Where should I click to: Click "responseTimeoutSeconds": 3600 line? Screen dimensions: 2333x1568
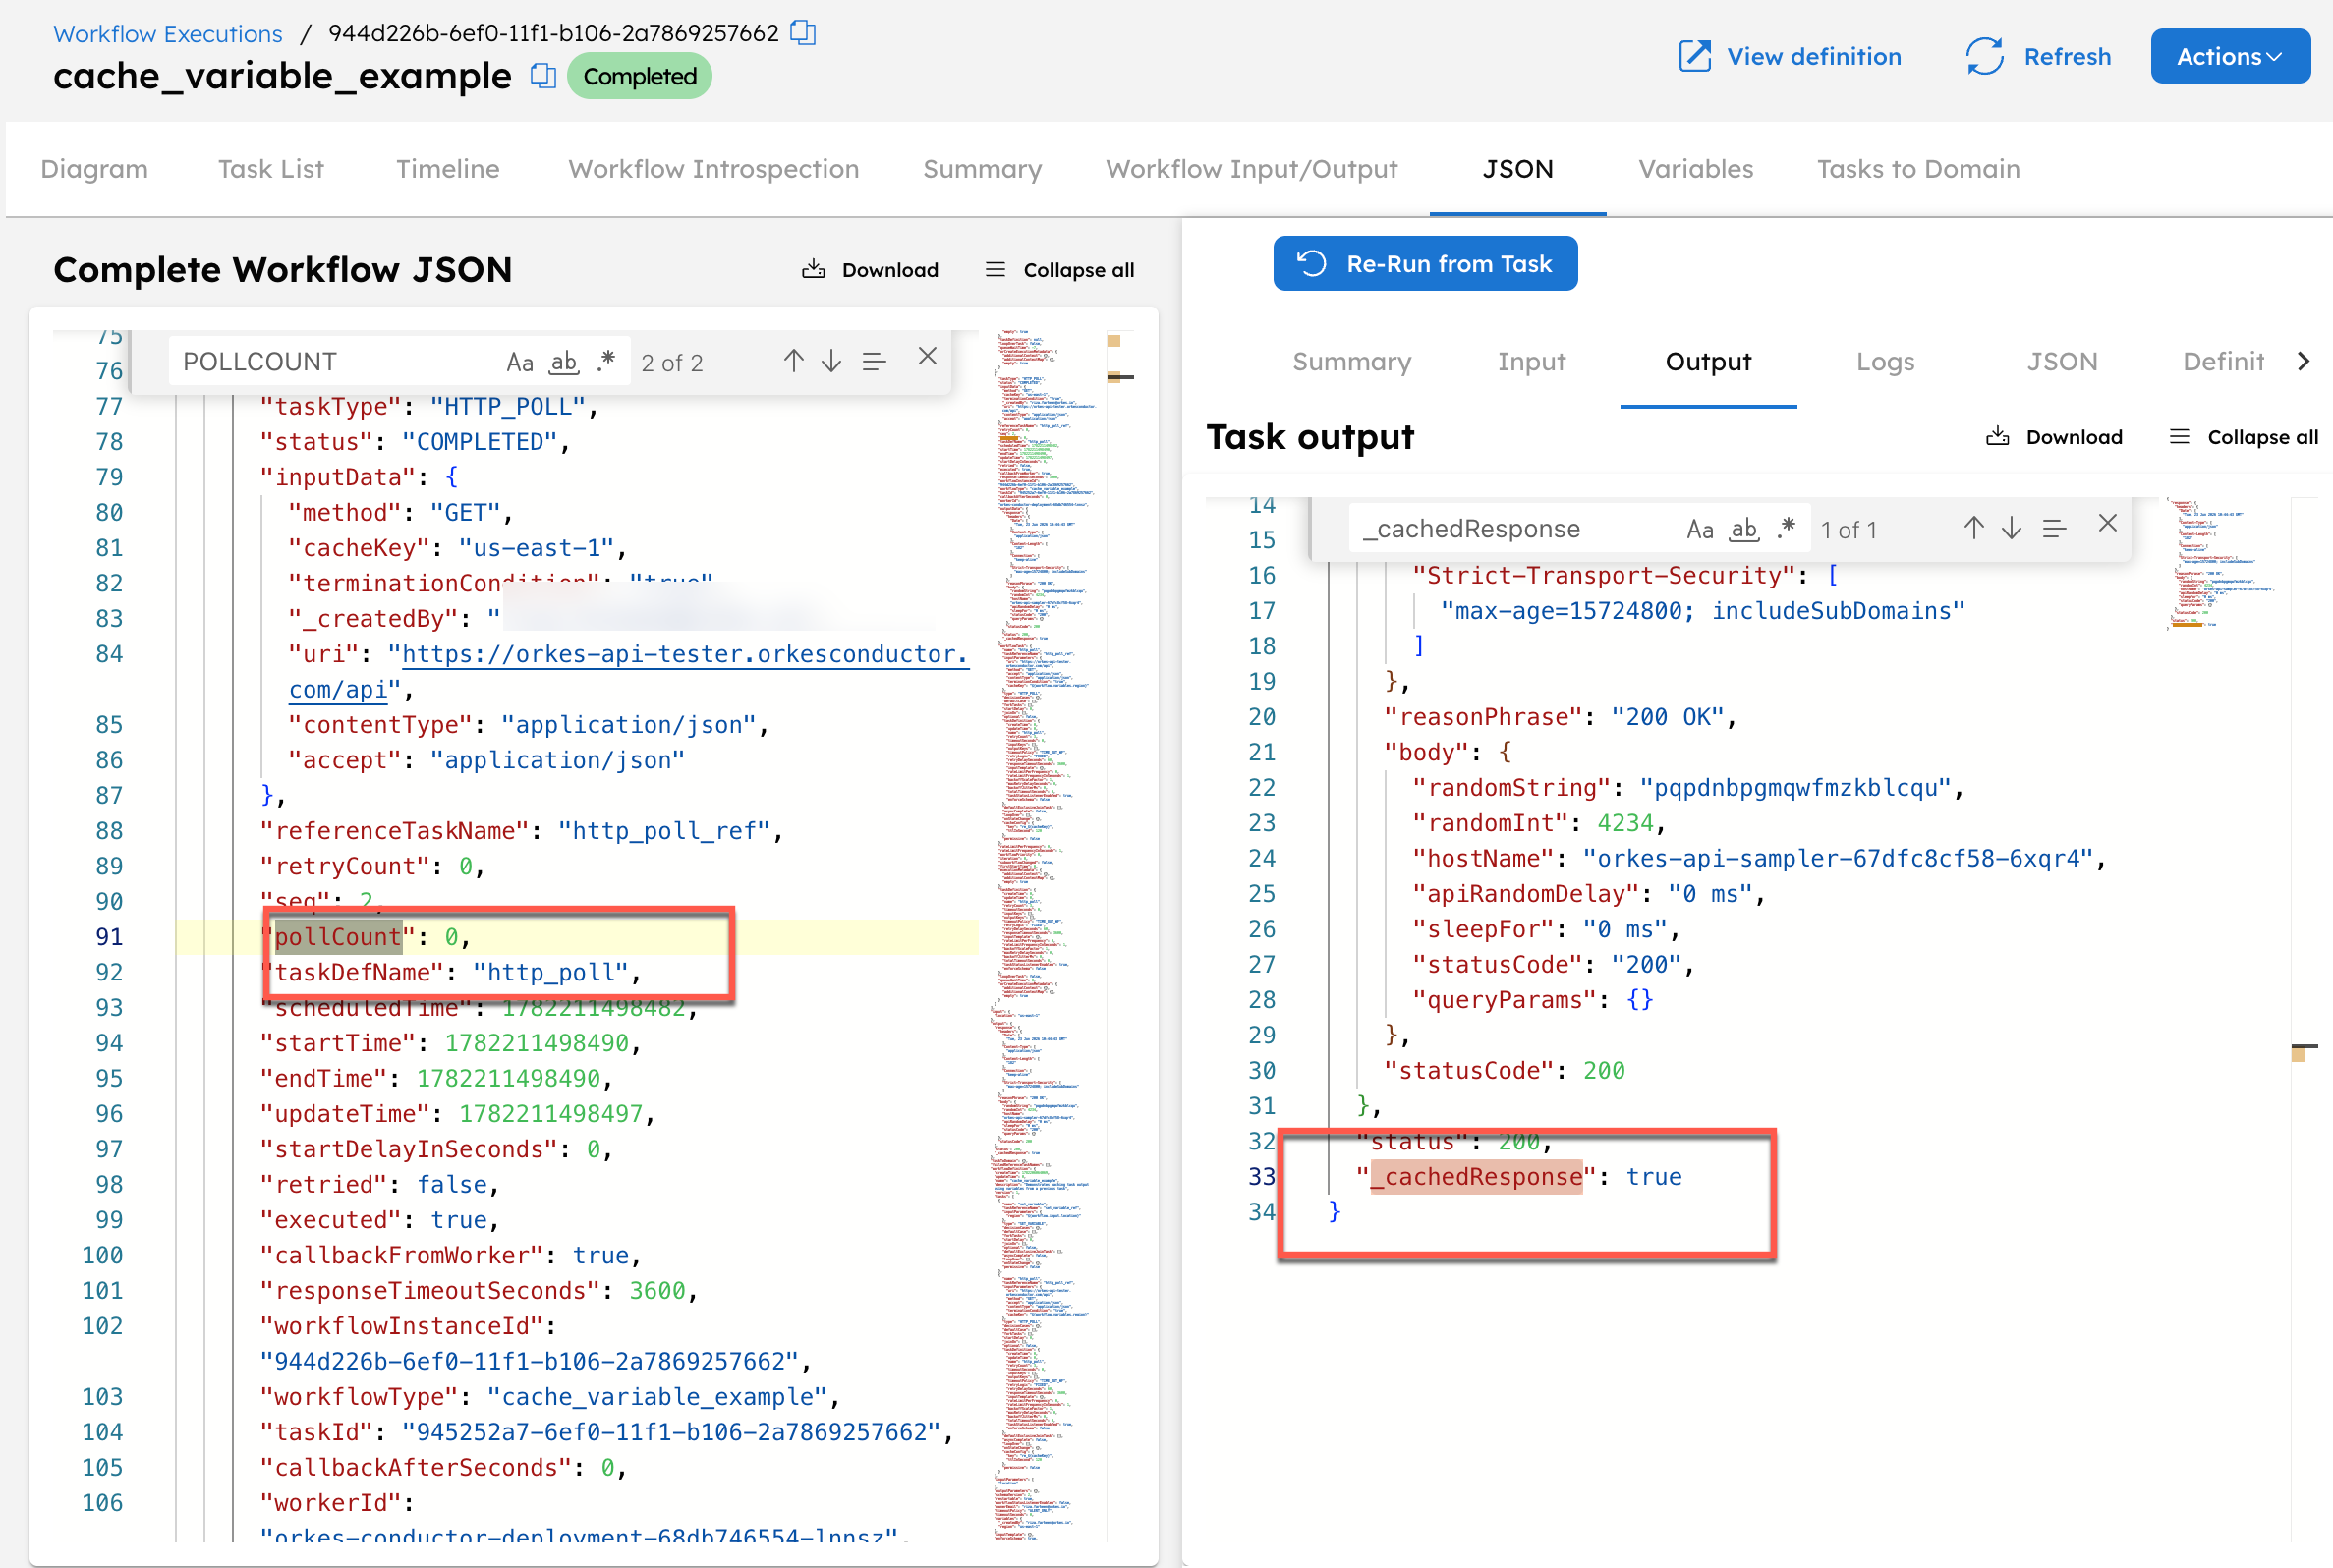479,1291
